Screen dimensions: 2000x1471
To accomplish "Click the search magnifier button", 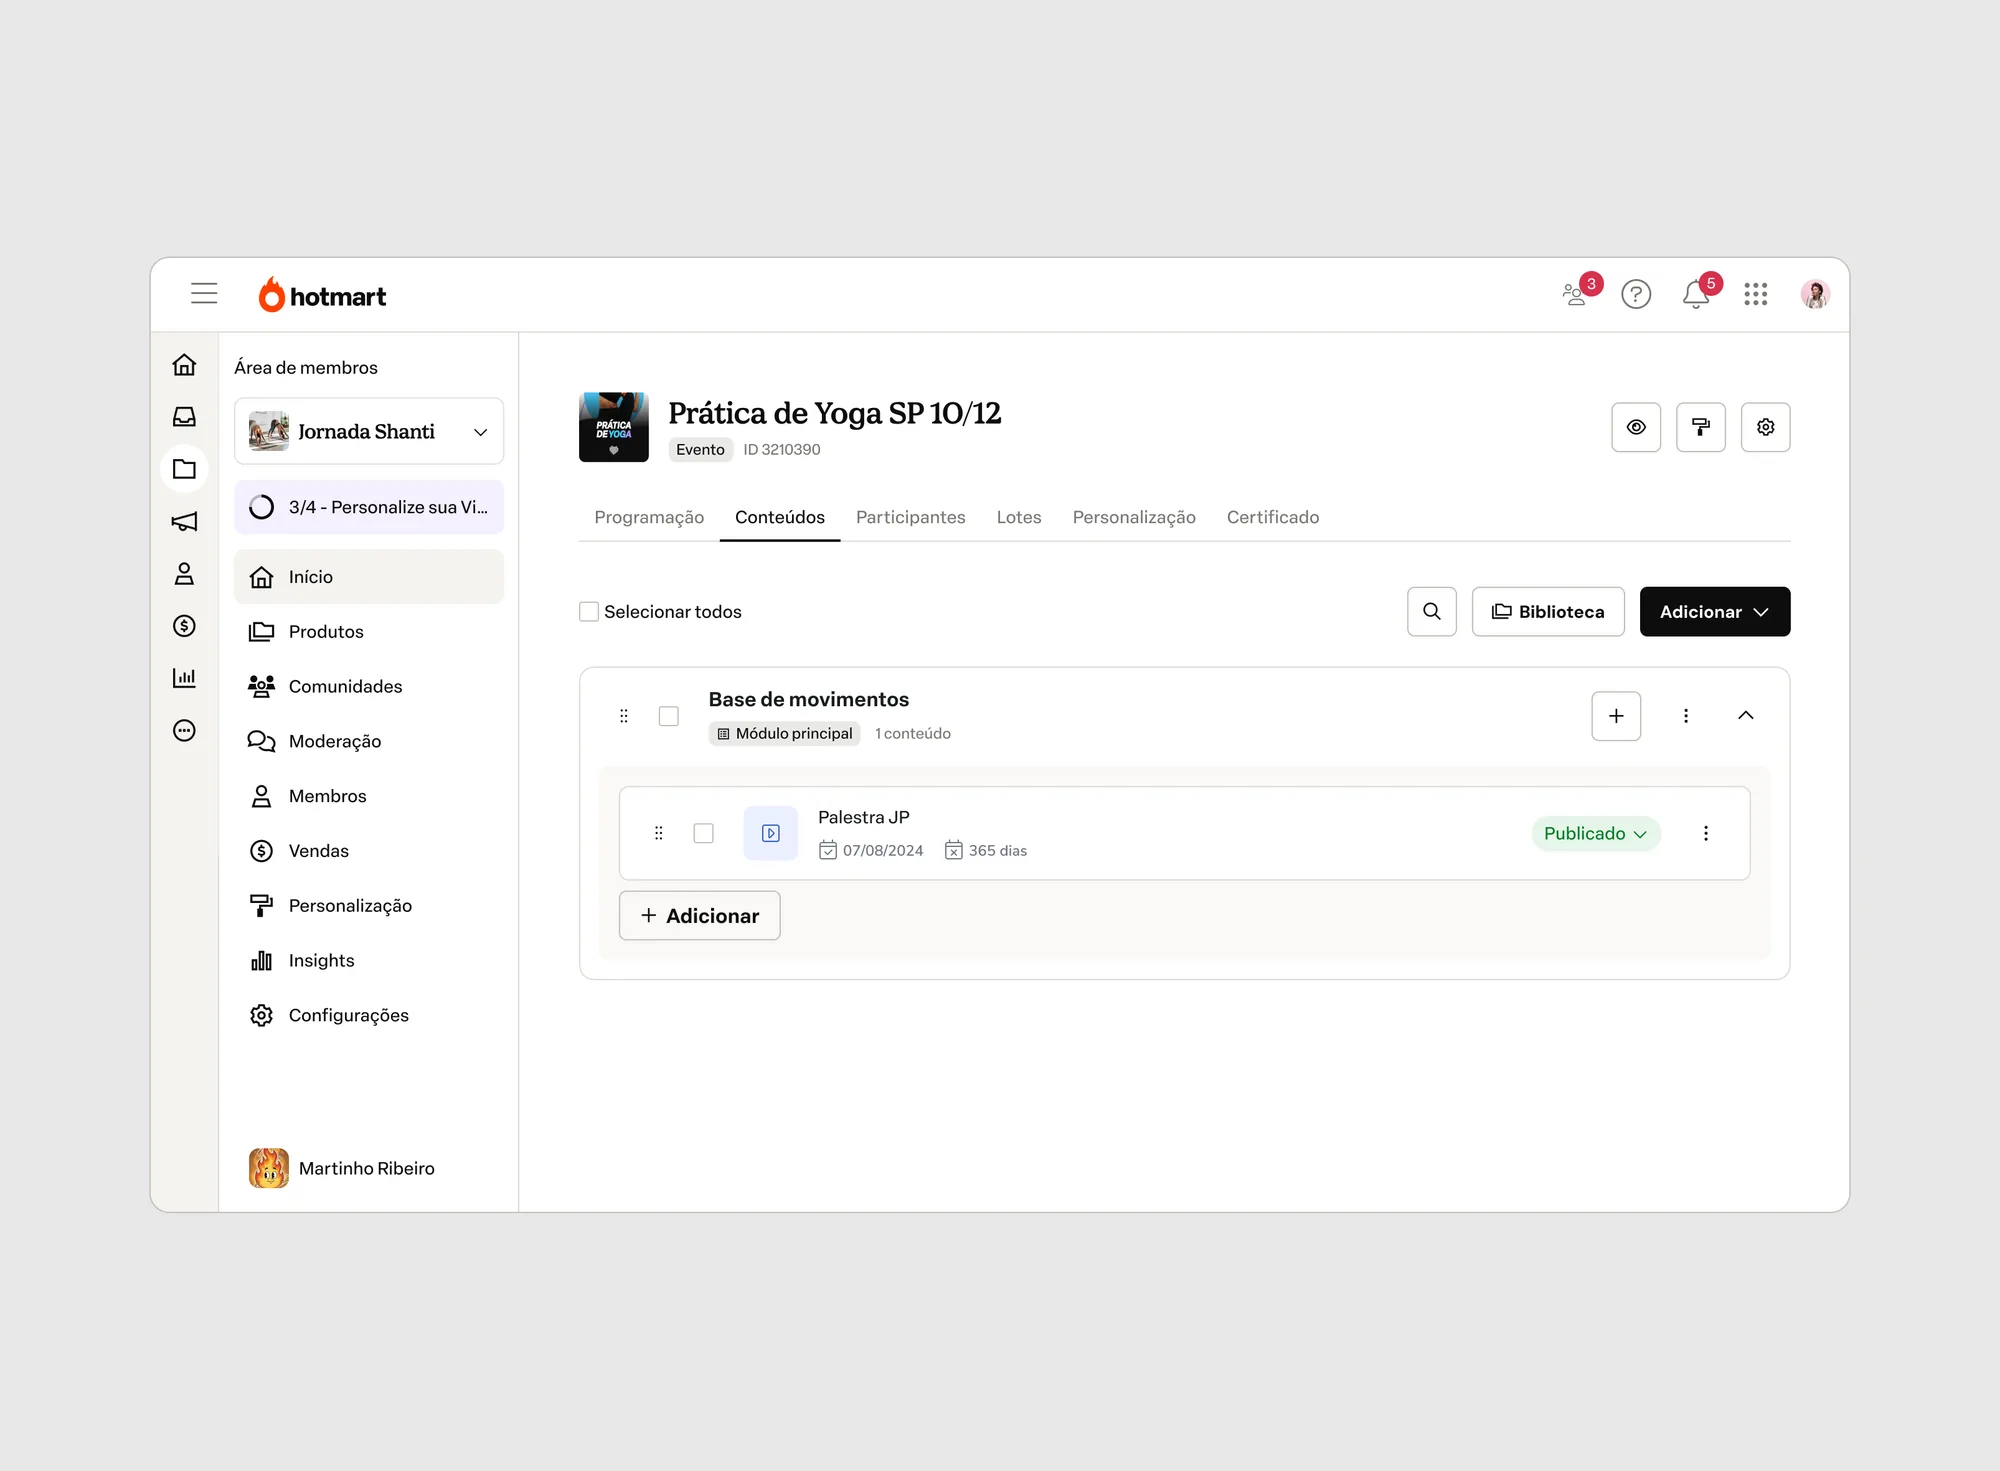I will click(1432, 611).
